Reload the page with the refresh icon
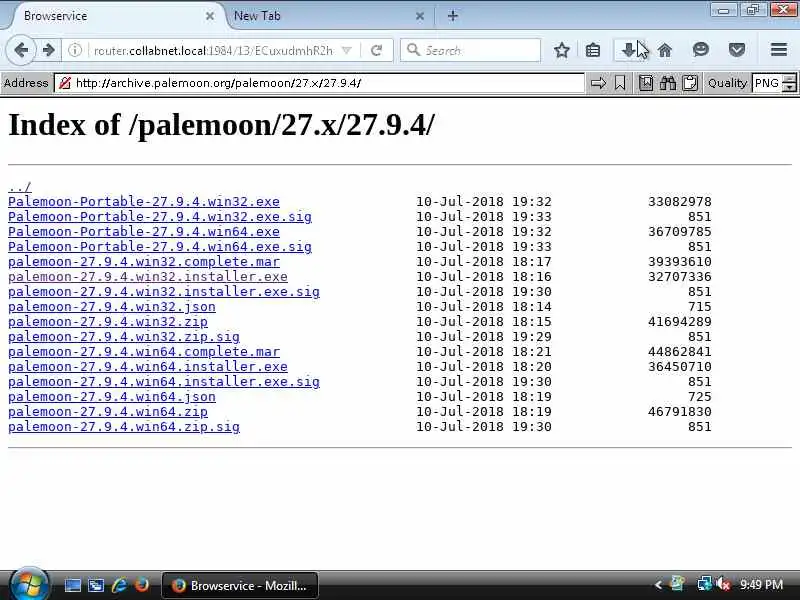 (x=377, y=50)
